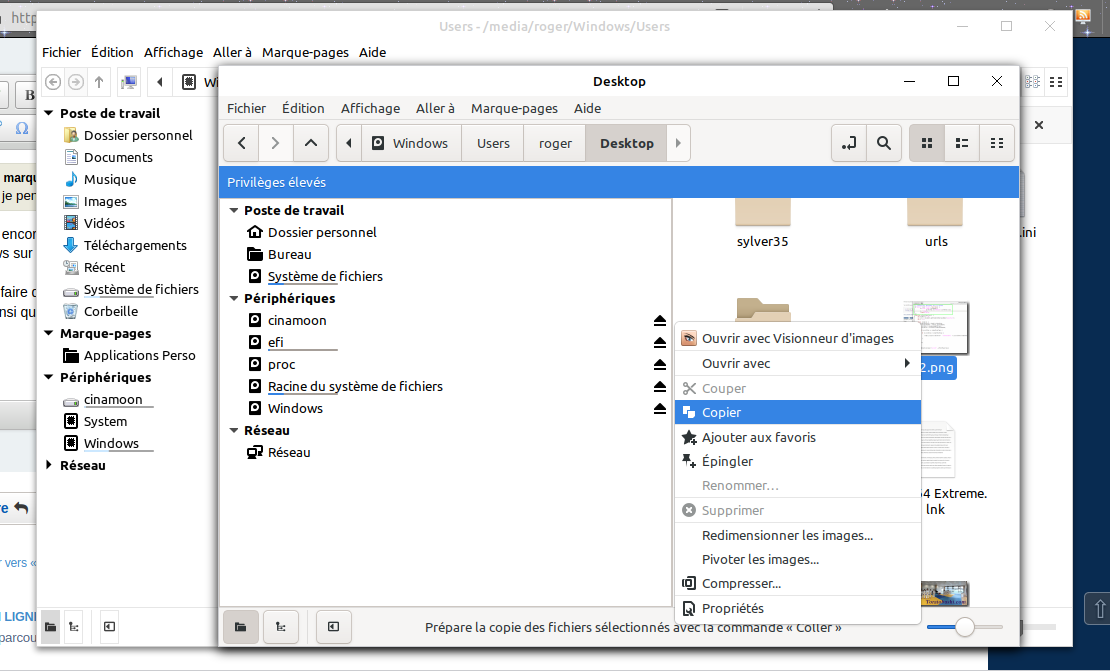This screenshot has width=1110, height=671.
Task: Select Propriétés from the context menu
Action: click(732, 608)
